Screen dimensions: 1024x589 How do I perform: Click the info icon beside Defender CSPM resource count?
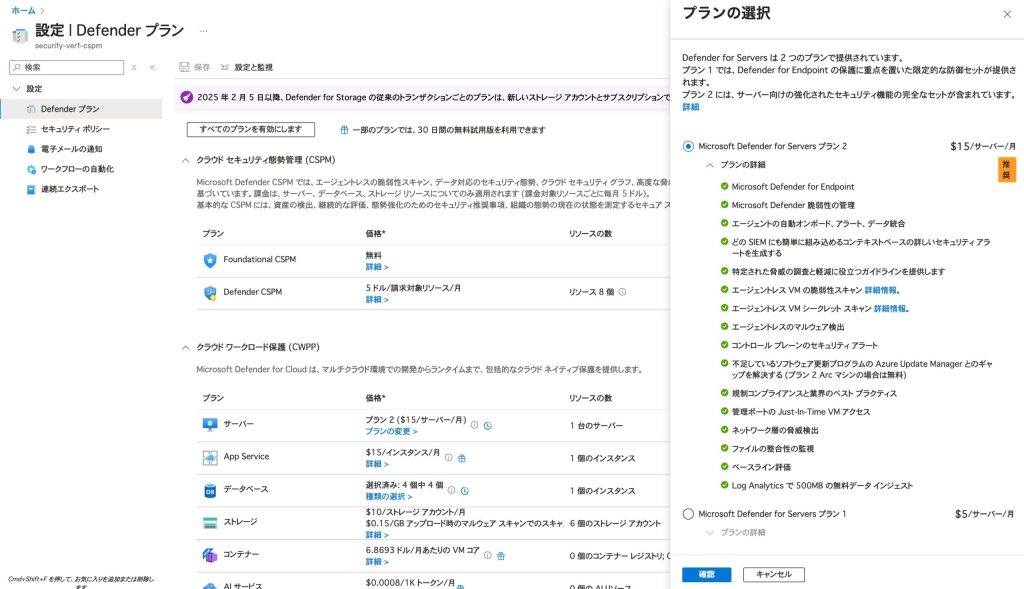click(622, 292)
